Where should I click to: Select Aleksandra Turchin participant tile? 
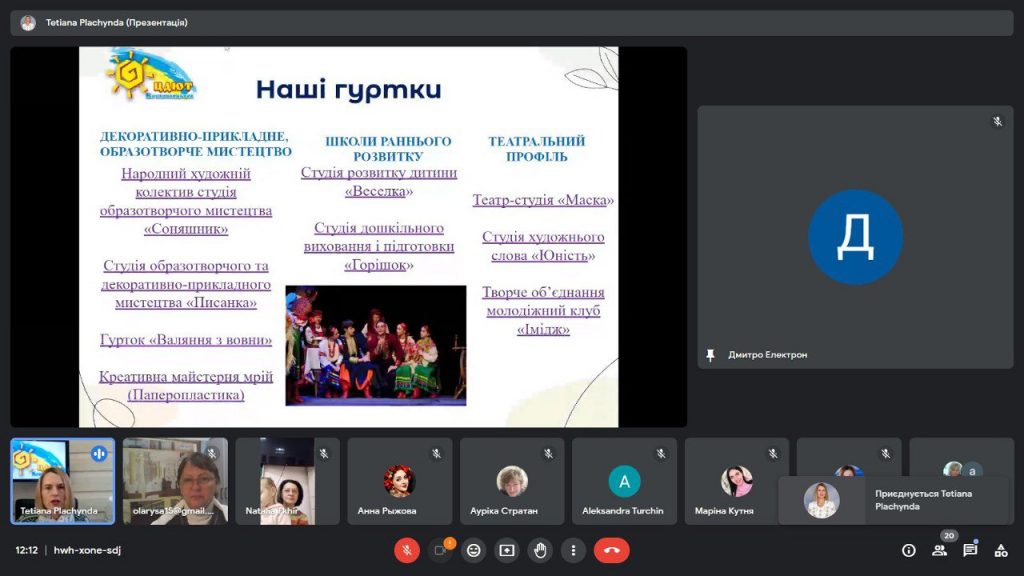tap(623, 481)
